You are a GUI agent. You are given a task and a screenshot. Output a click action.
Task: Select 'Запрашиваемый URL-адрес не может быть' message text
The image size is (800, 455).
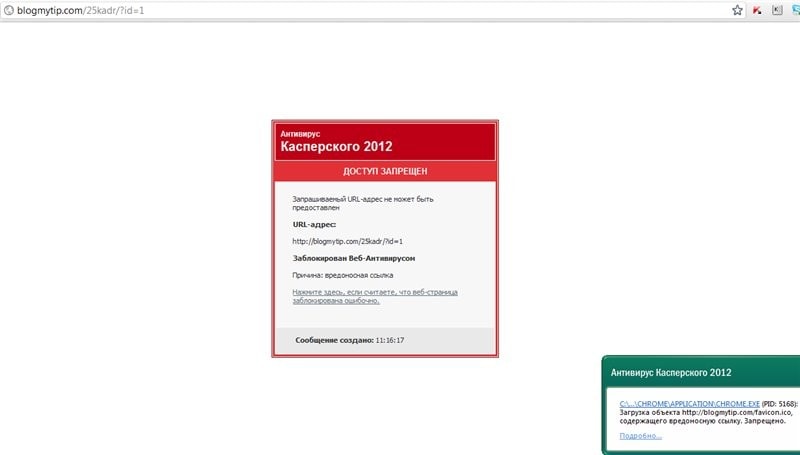pos(363,199)
